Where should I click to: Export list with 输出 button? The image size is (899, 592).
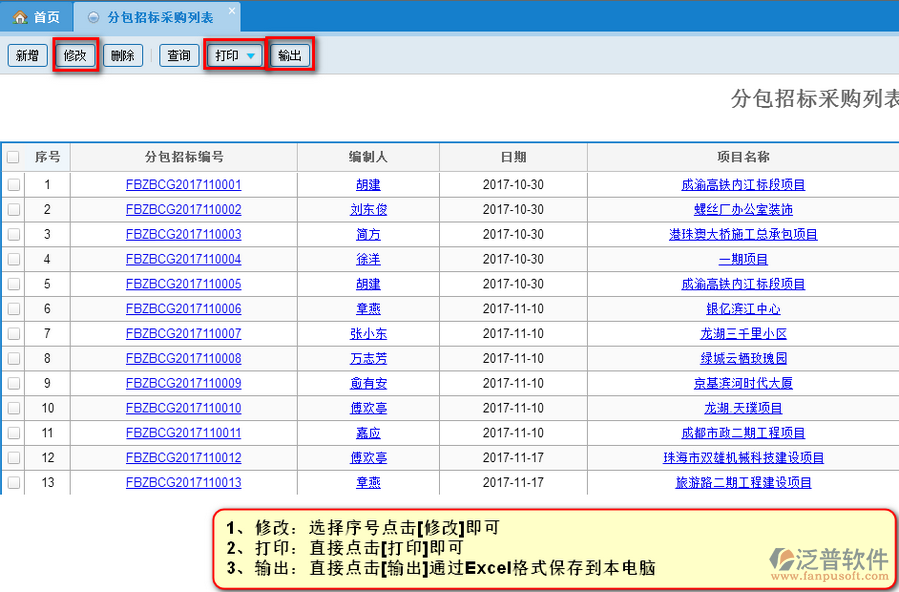click(290, 56)
